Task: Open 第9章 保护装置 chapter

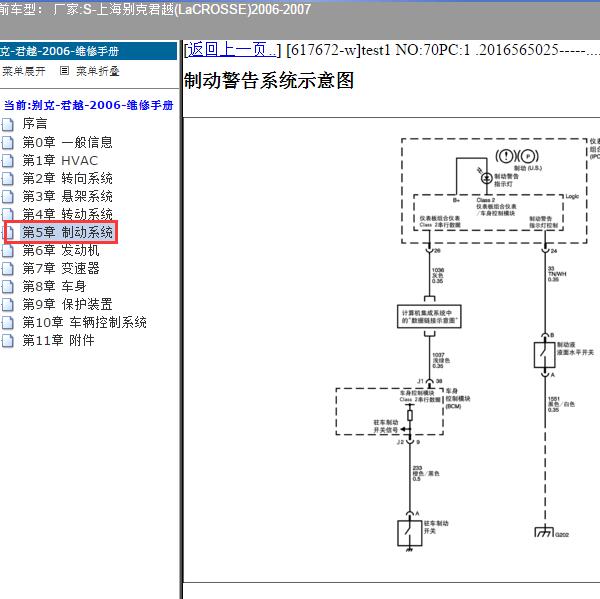Action: pyautogui.click(x=67, y=304)
